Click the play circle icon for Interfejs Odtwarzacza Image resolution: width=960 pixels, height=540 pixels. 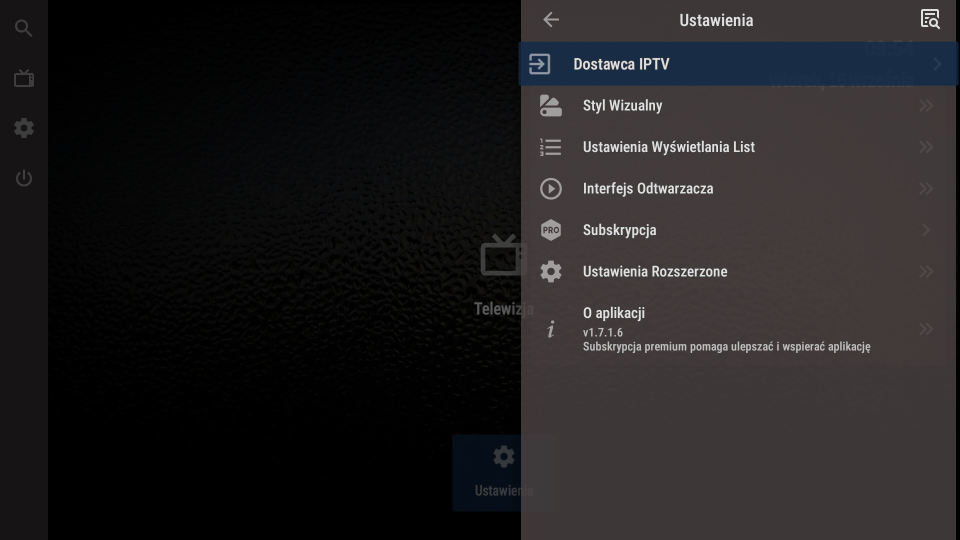(551, 189)
